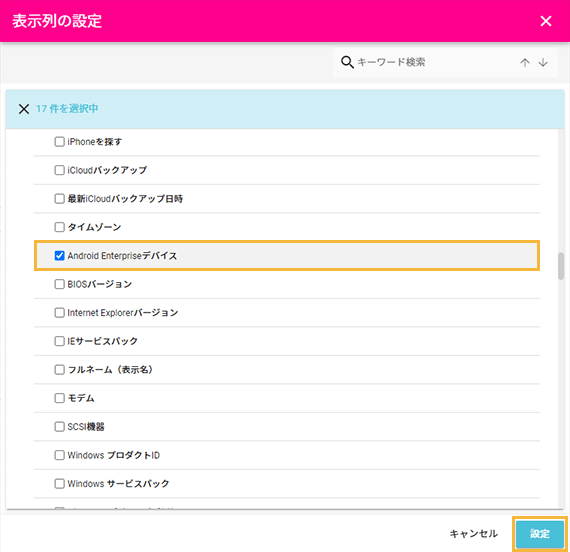Tick the IEサービスパック checkbox
Screen dimensions: 570x552
click(x=59, y=341)
